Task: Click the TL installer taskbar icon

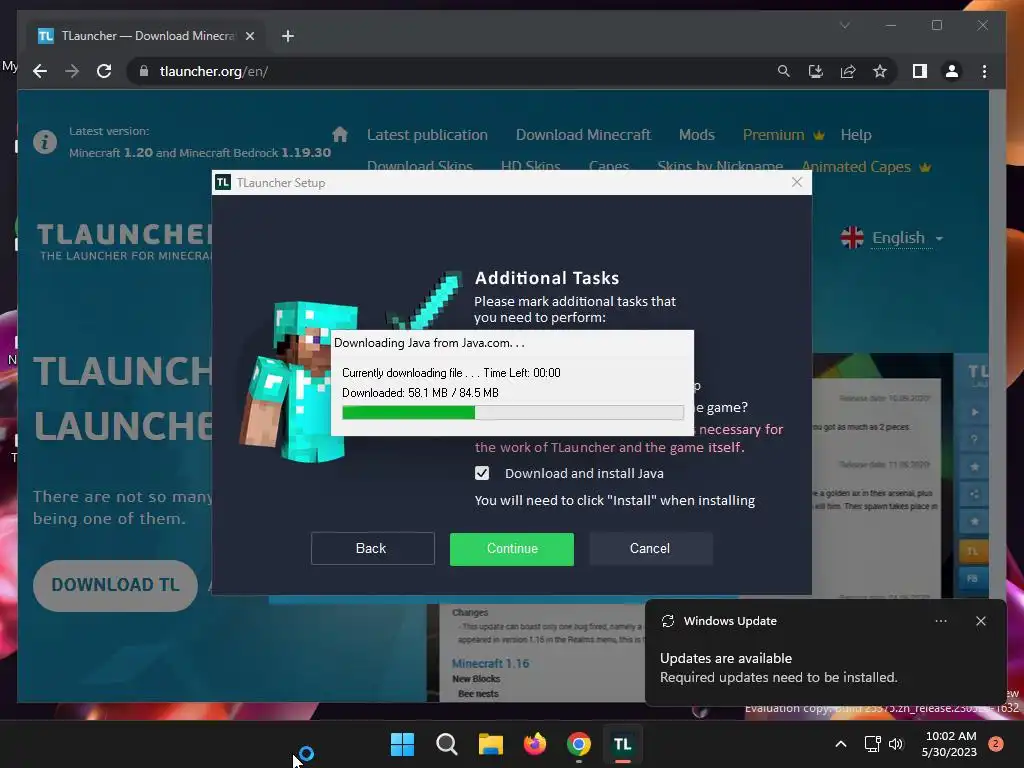Action: (x=622, y=744)
